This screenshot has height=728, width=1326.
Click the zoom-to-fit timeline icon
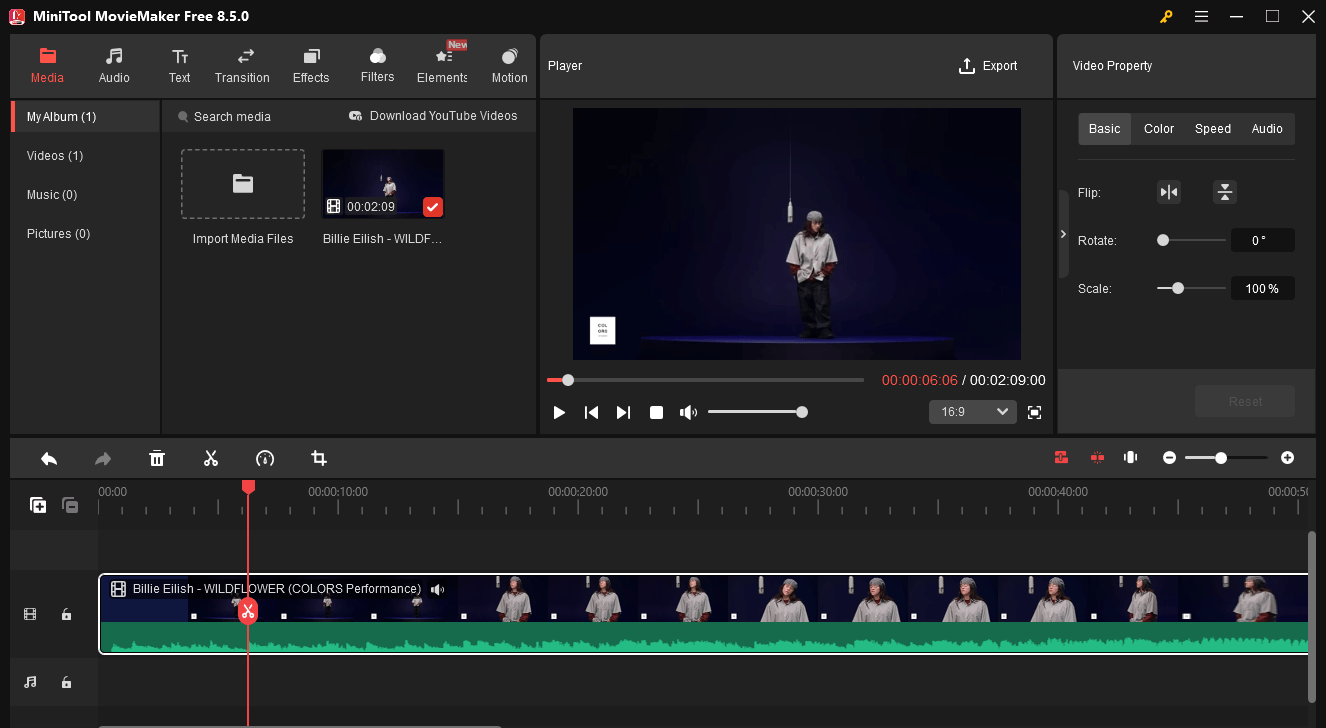[x=1130, y=457]
